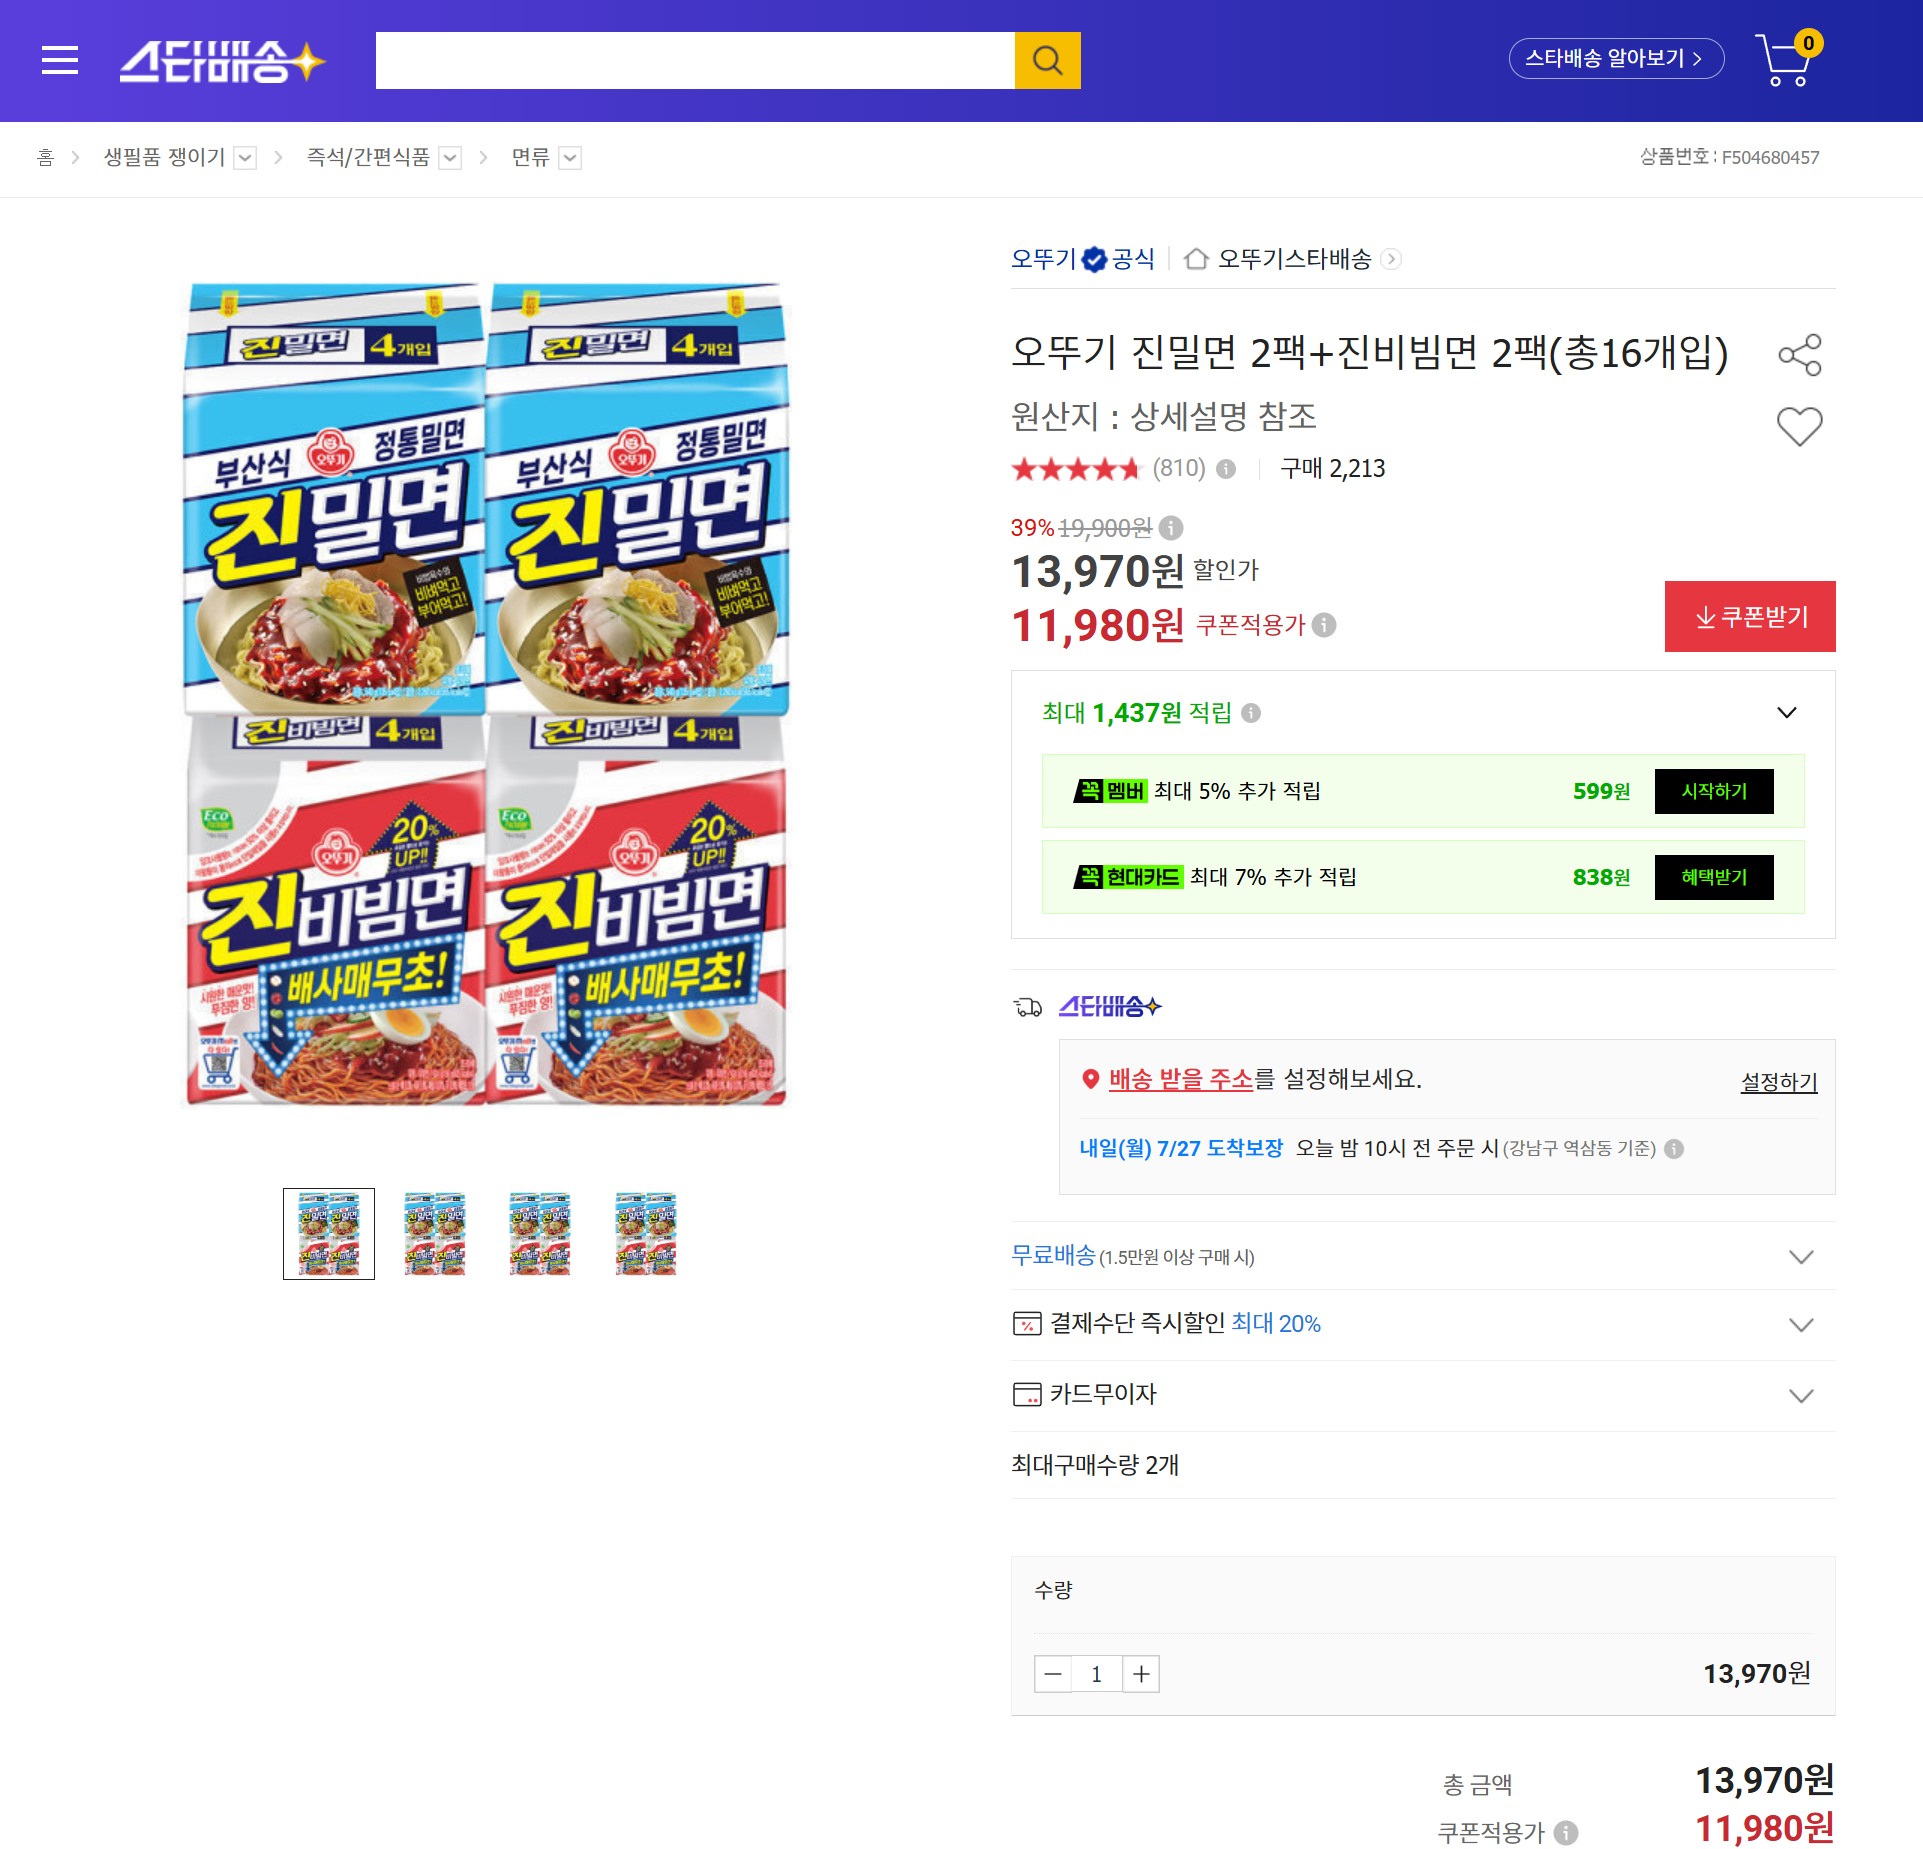Click into the search input field

tap(695, 60)
